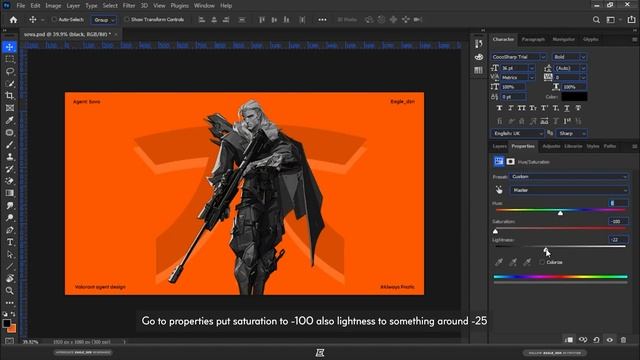640x360 pixels.
Task: Toggle Small Caps text style
Action: coord(533,108)
